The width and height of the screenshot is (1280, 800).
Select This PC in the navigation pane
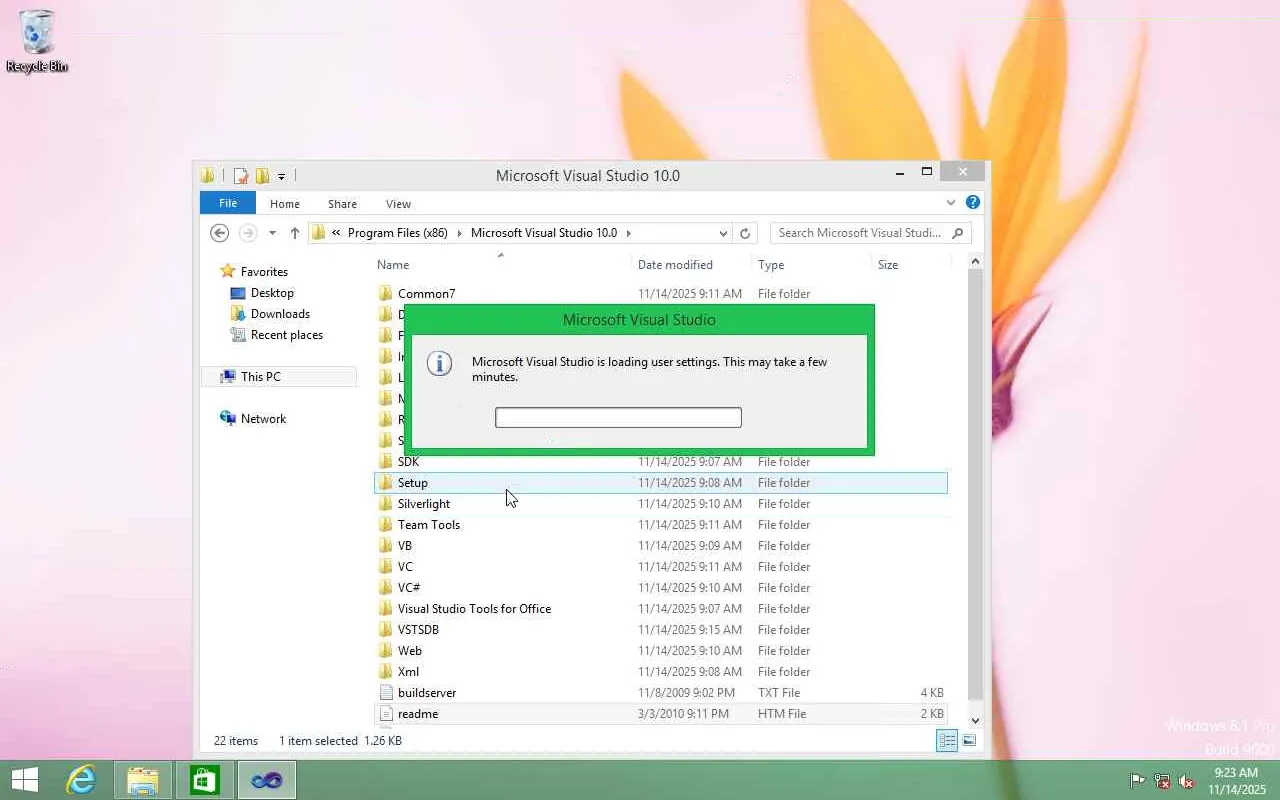(x=260, y=377)
